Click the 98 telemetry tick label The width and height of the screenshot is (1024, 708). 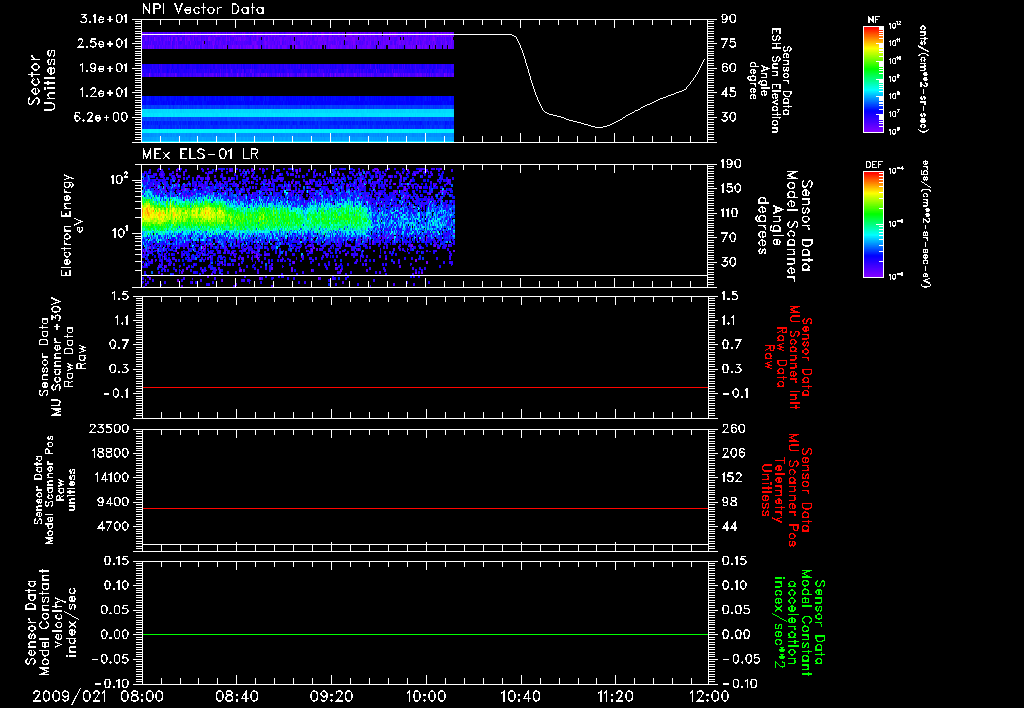coord(729,502)
